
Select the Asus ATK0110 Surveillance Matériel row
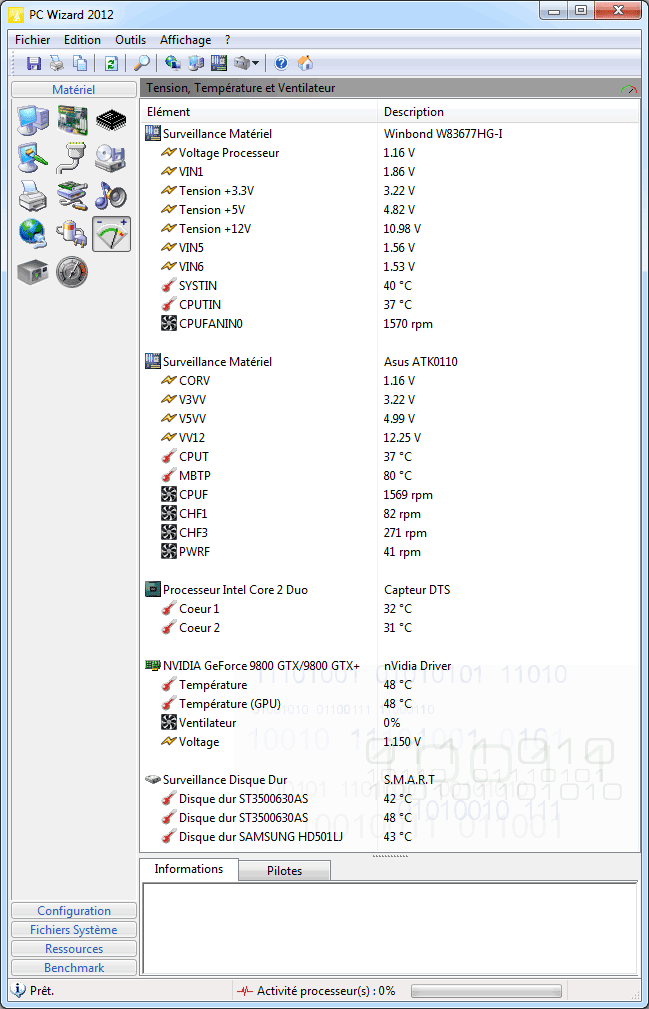tap(390, 362)
